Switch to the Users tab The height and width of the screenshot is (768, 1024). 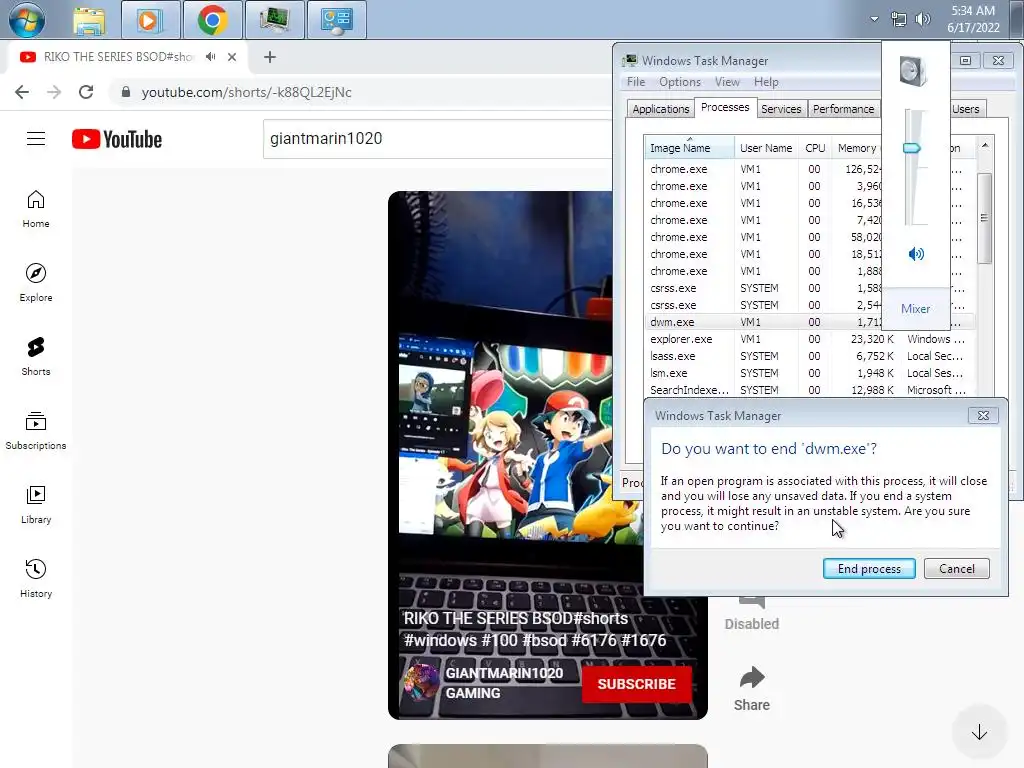[966, 109]
